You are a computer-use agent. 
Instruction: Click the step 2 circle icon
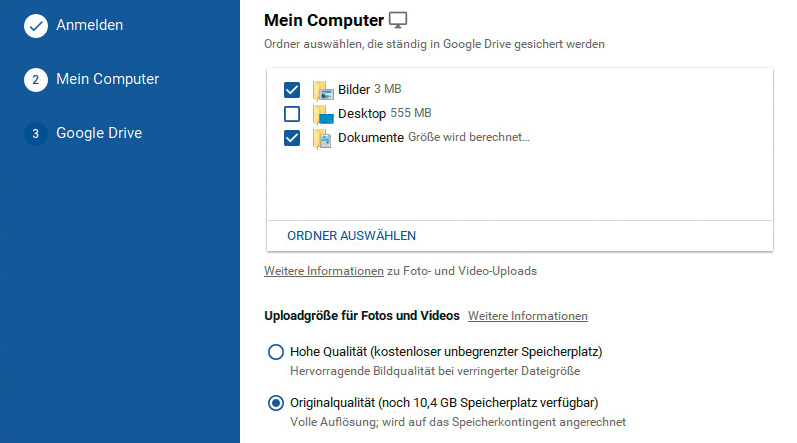(36, 80)
